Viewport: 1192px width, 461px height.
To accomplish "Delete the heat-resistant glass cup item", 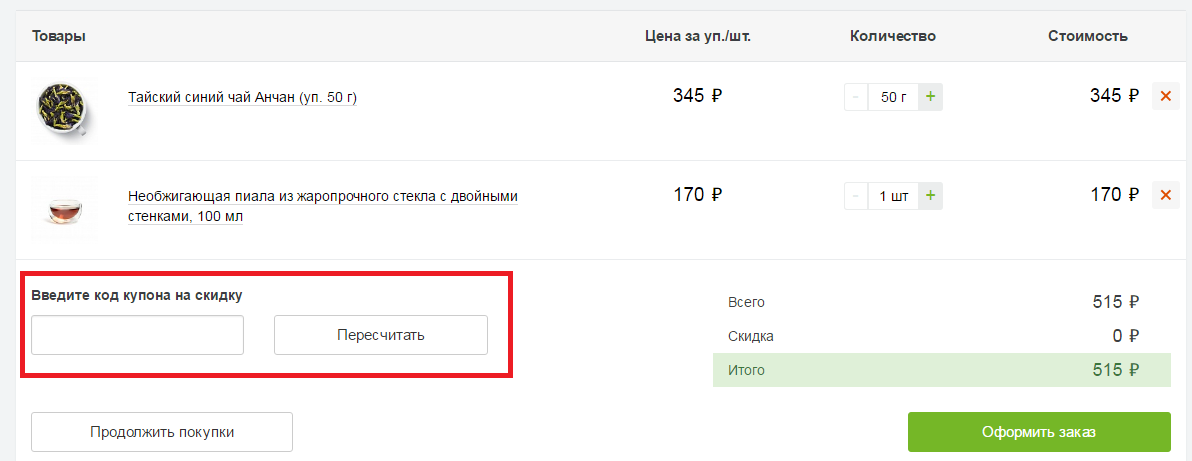I will tap(1165, 195).
